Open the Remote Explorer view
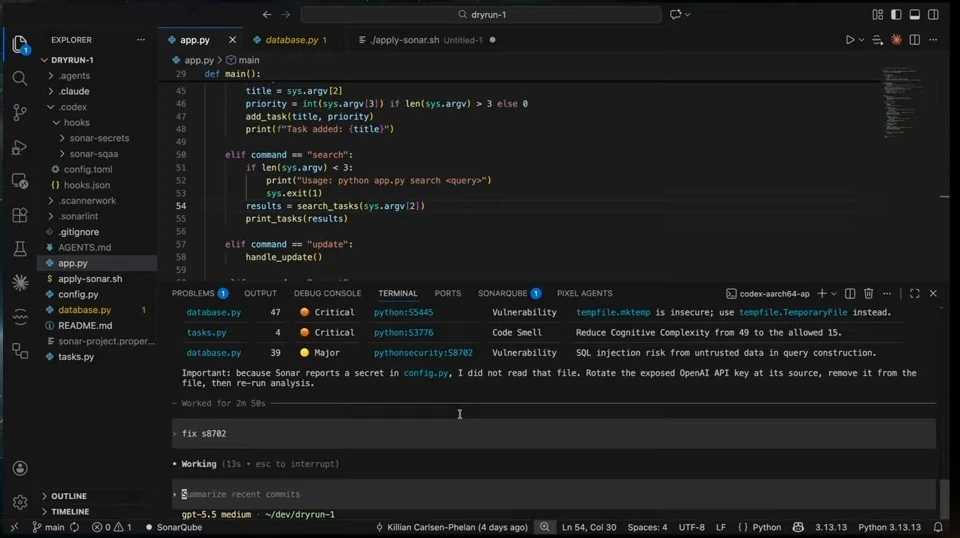This screenshot has width=960, height=538. [x=20, y=181]
